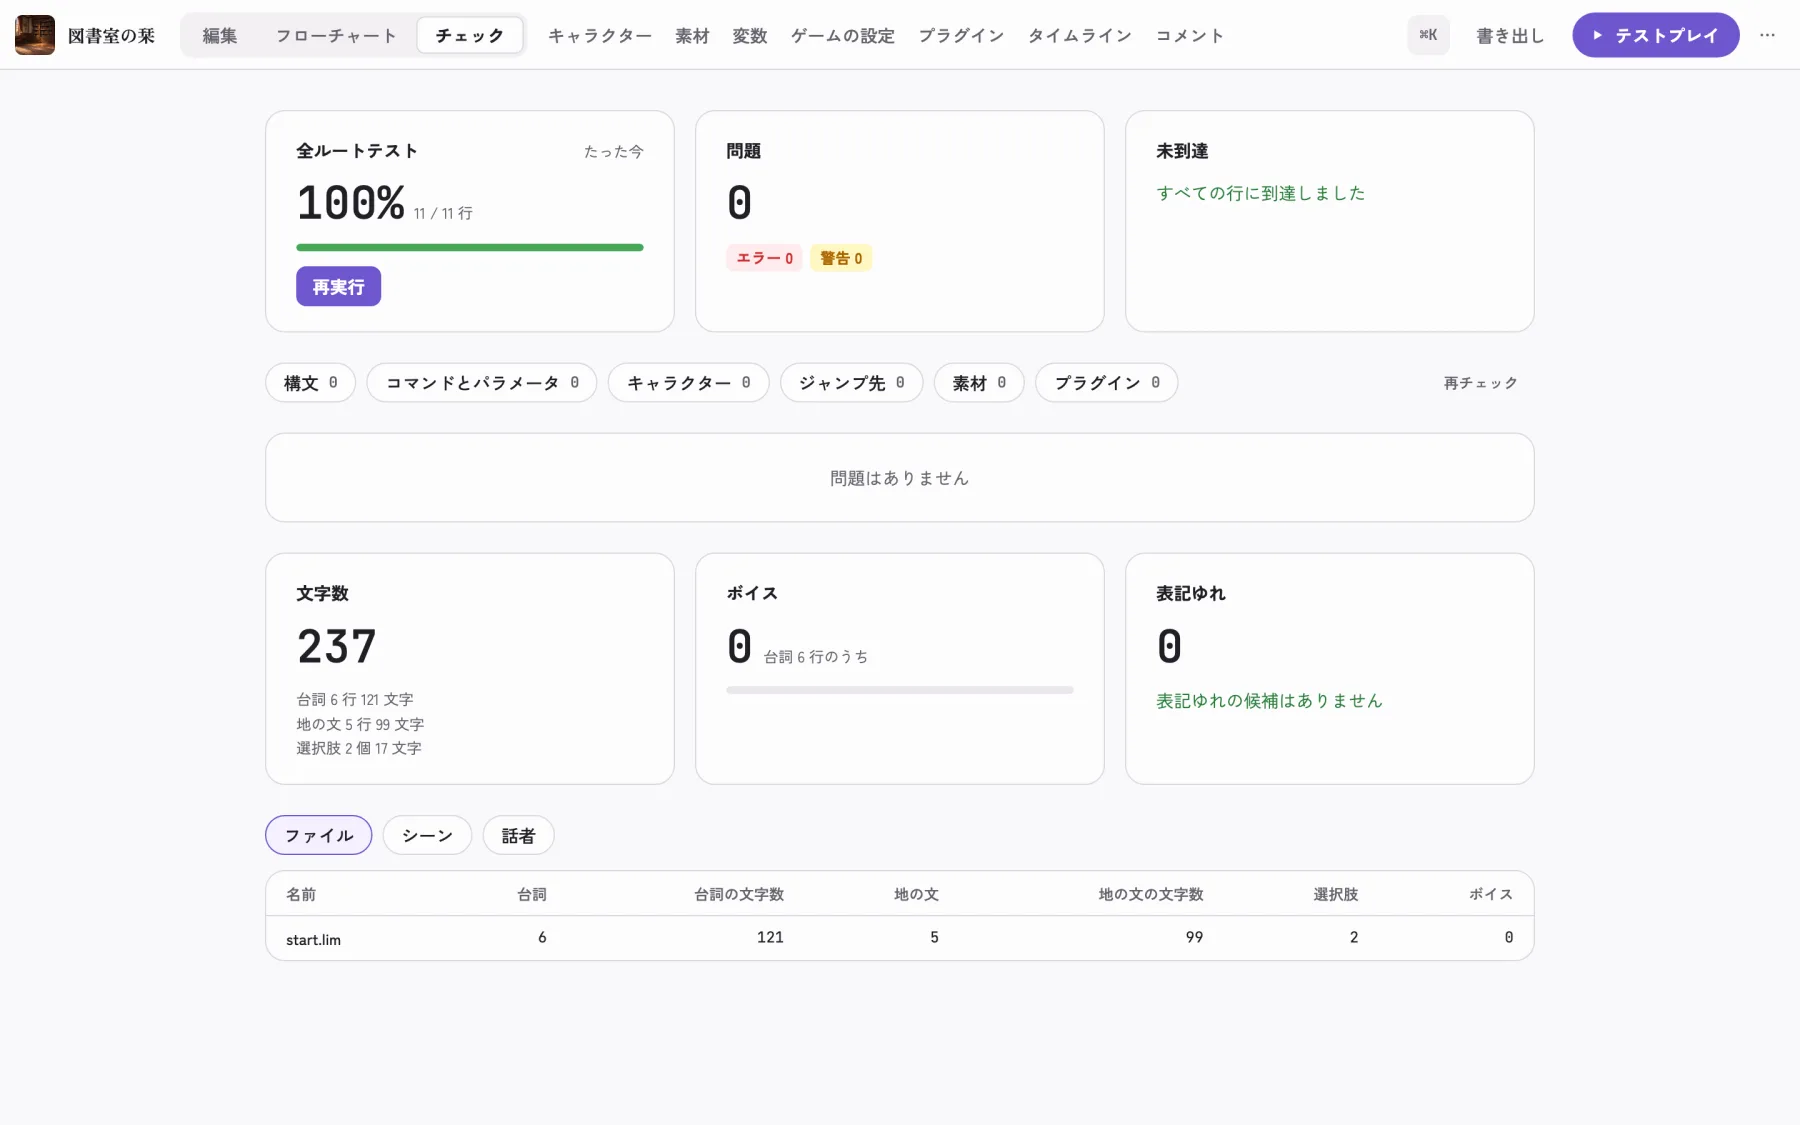Image resolution: width=1800 pixels, height=1125 pixels.
Task: Select the ファイル grouping chip
Action: point(319,835)
